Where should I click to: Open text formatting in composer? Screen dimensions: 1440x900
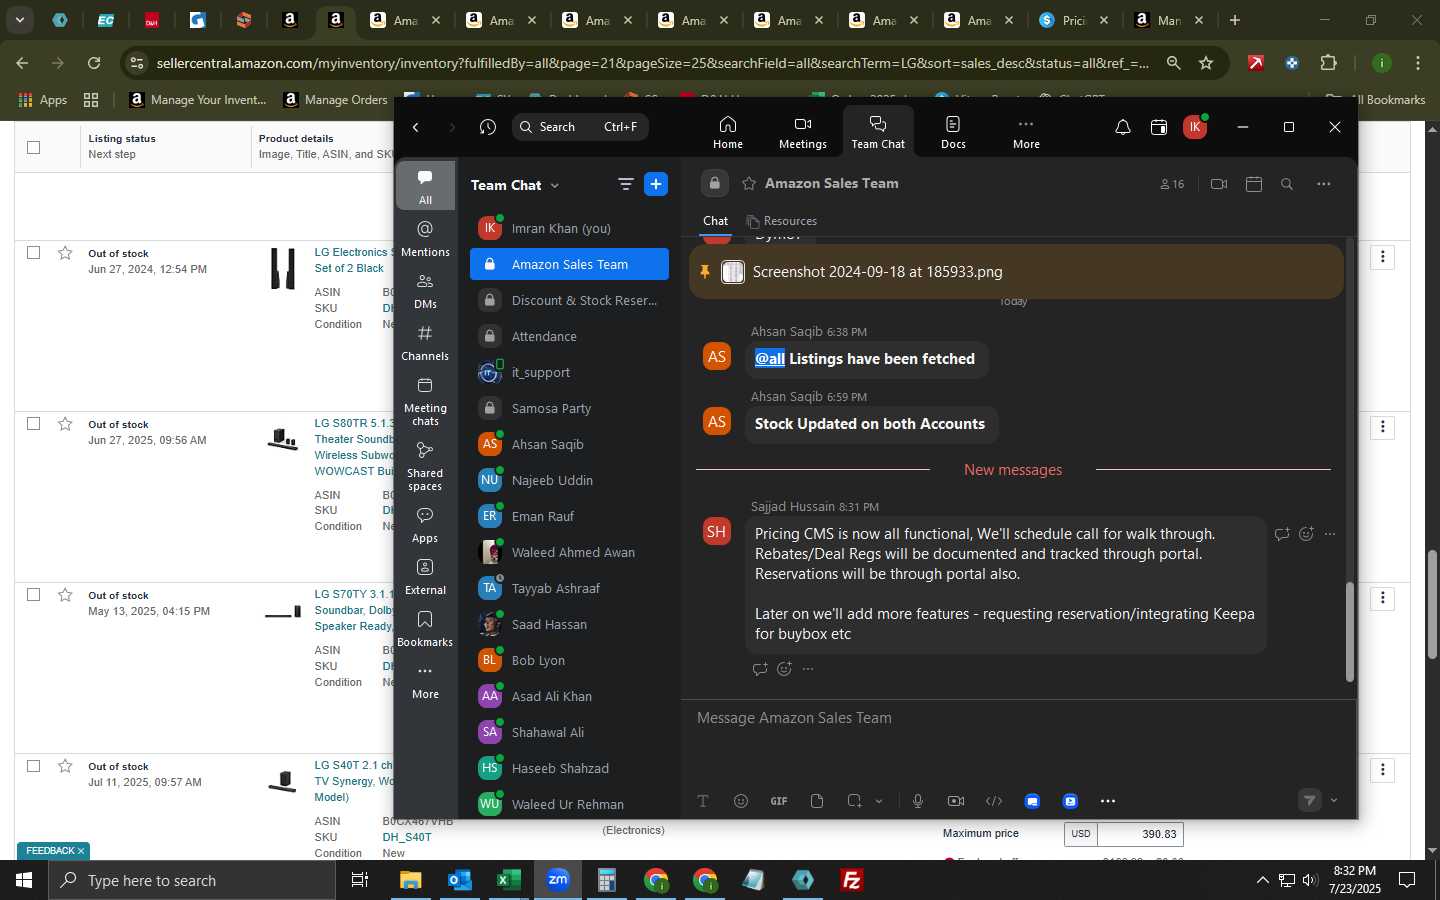point(703,801)
